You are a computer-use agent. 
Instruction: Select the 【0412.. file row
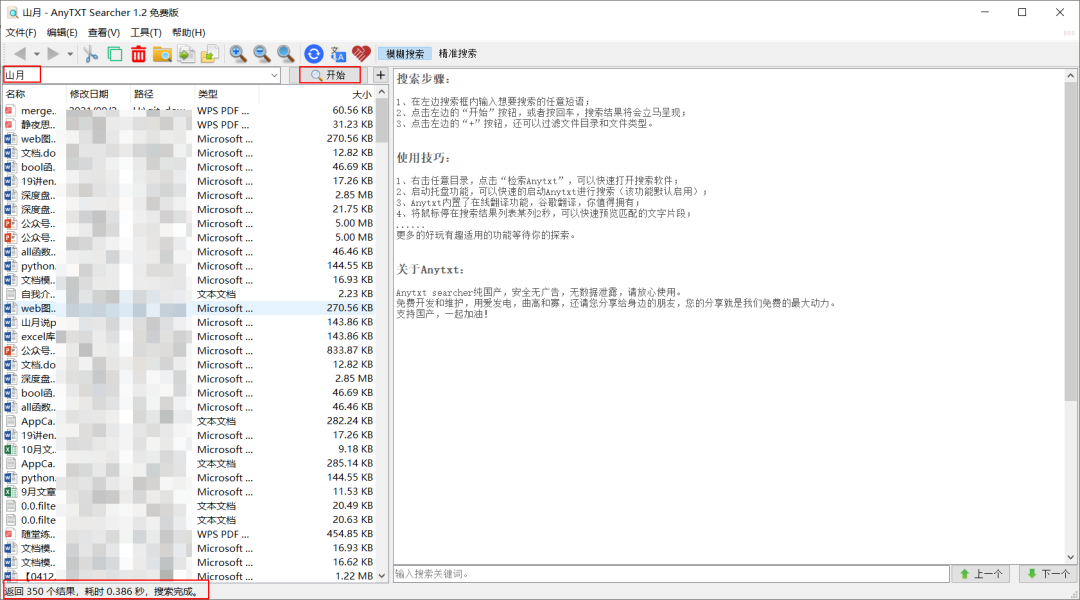point(189,577)
